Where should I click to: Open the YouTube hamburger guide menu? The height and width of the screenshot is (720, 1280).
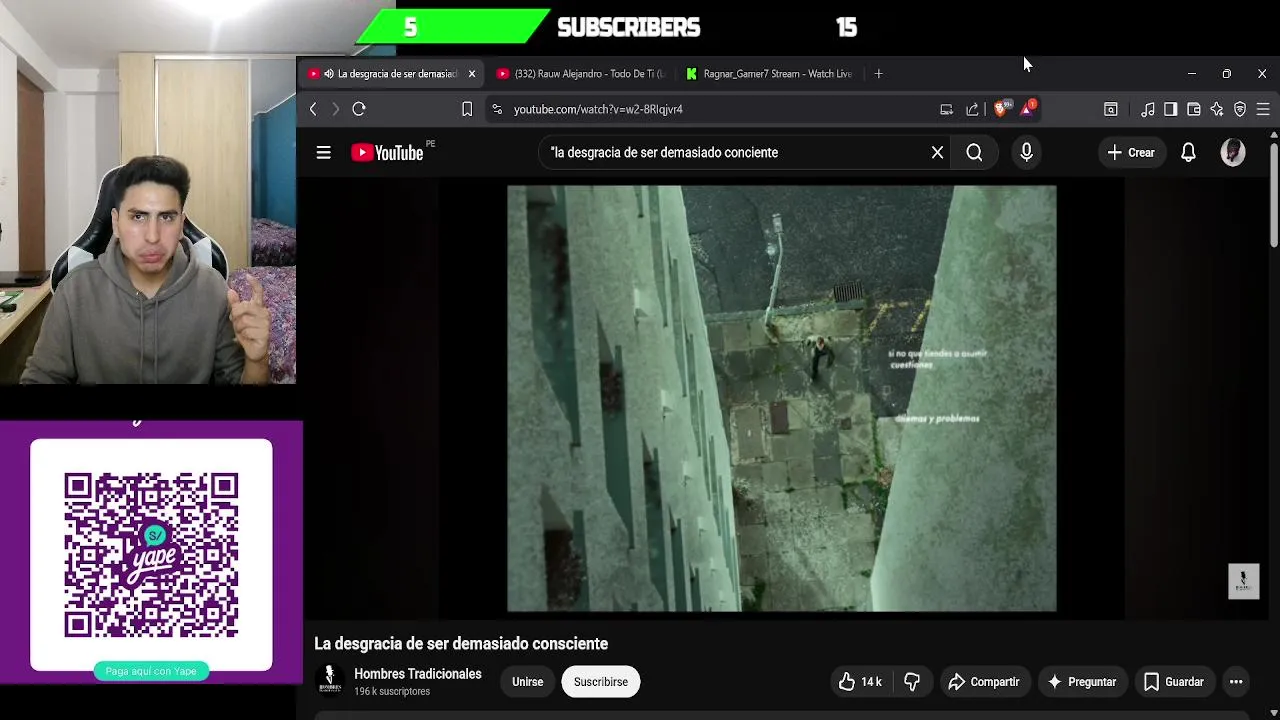point(323,153)
